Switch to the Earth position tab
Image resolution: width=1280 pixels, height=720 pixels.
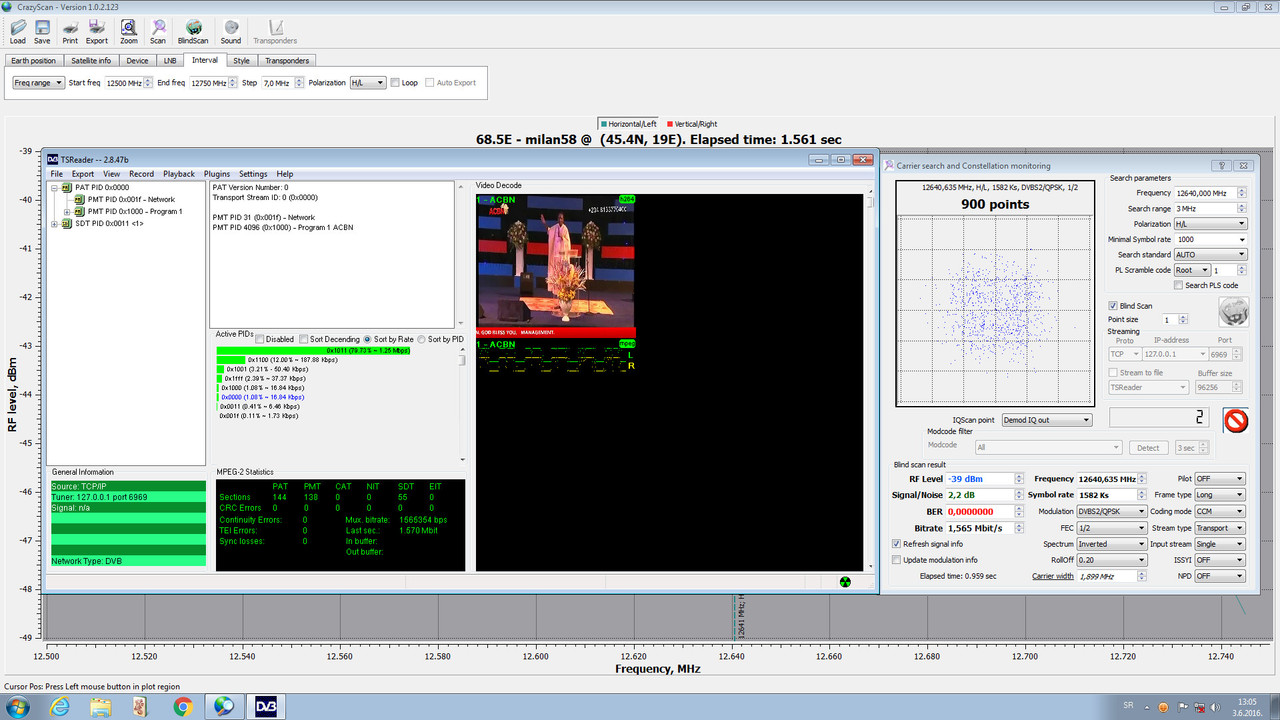[34, 61]
